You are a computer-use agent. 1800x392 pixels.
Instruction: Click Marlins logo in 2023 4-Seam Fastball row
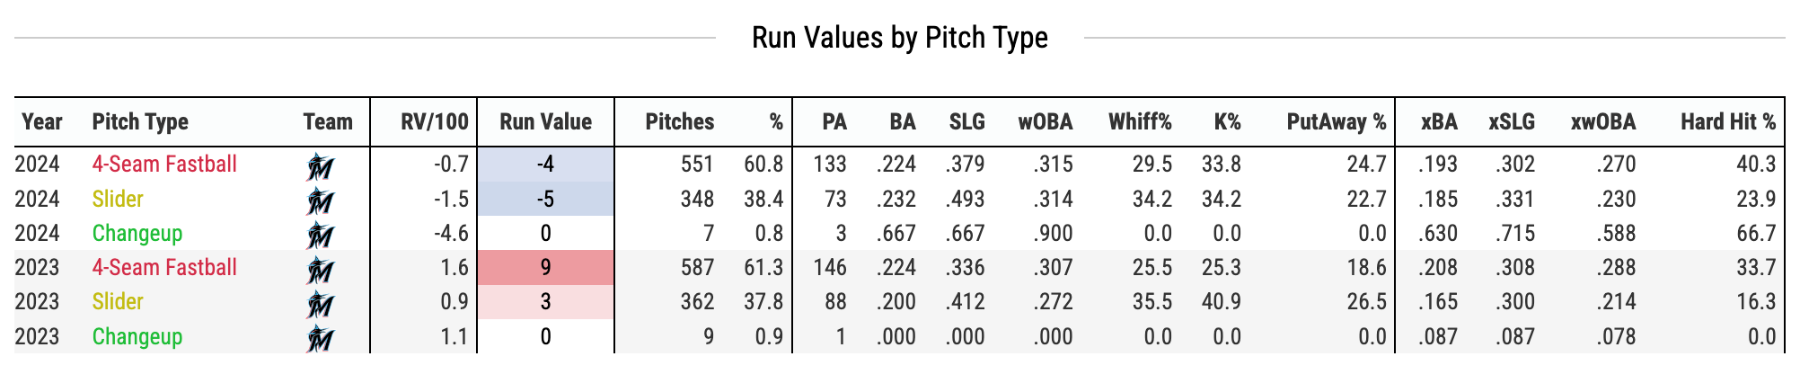coord(320,269)
